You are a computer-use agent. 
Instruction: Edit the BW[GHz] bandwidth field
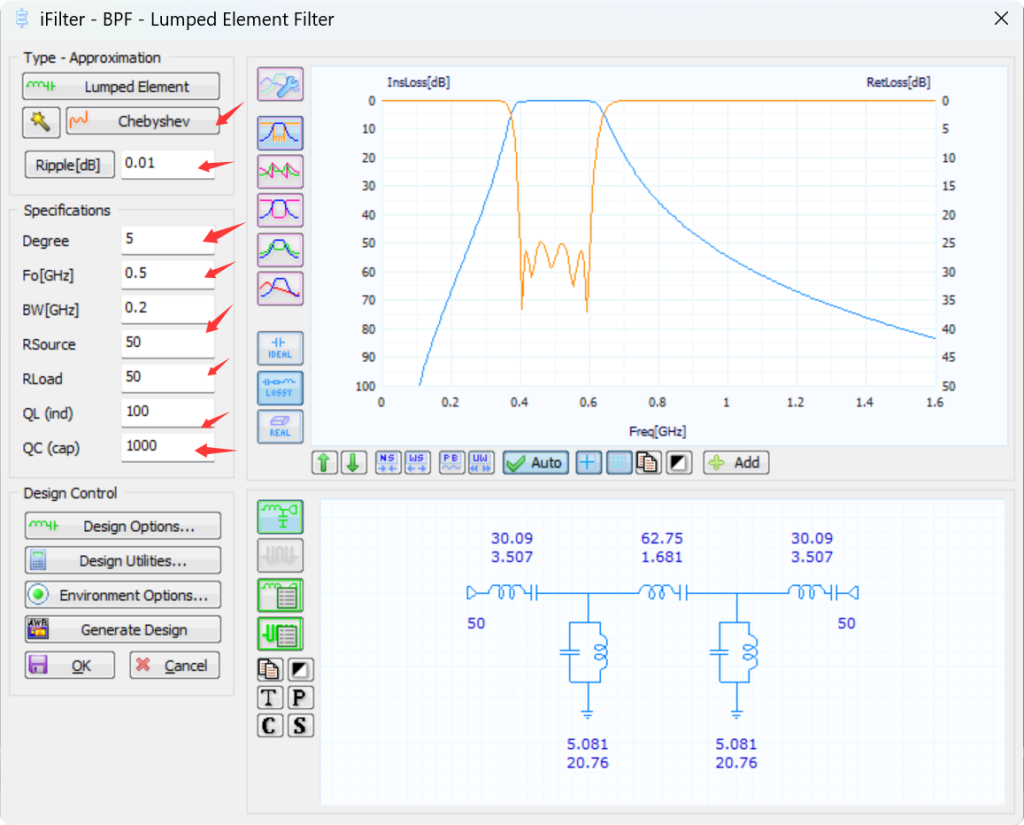click(x=168, y=308)
